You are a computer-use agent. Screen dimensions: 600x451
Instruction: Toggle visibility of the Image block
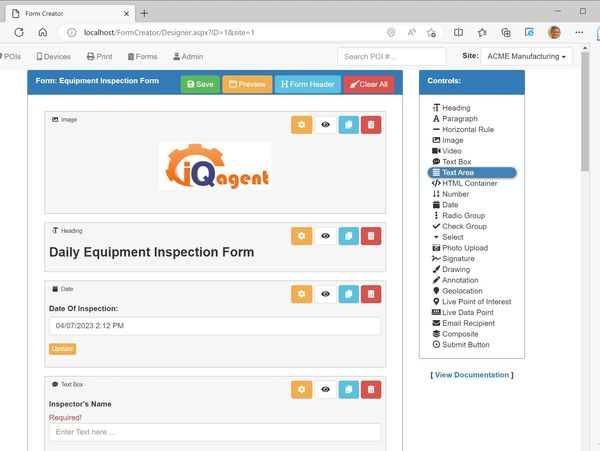[x=325, y=125]
